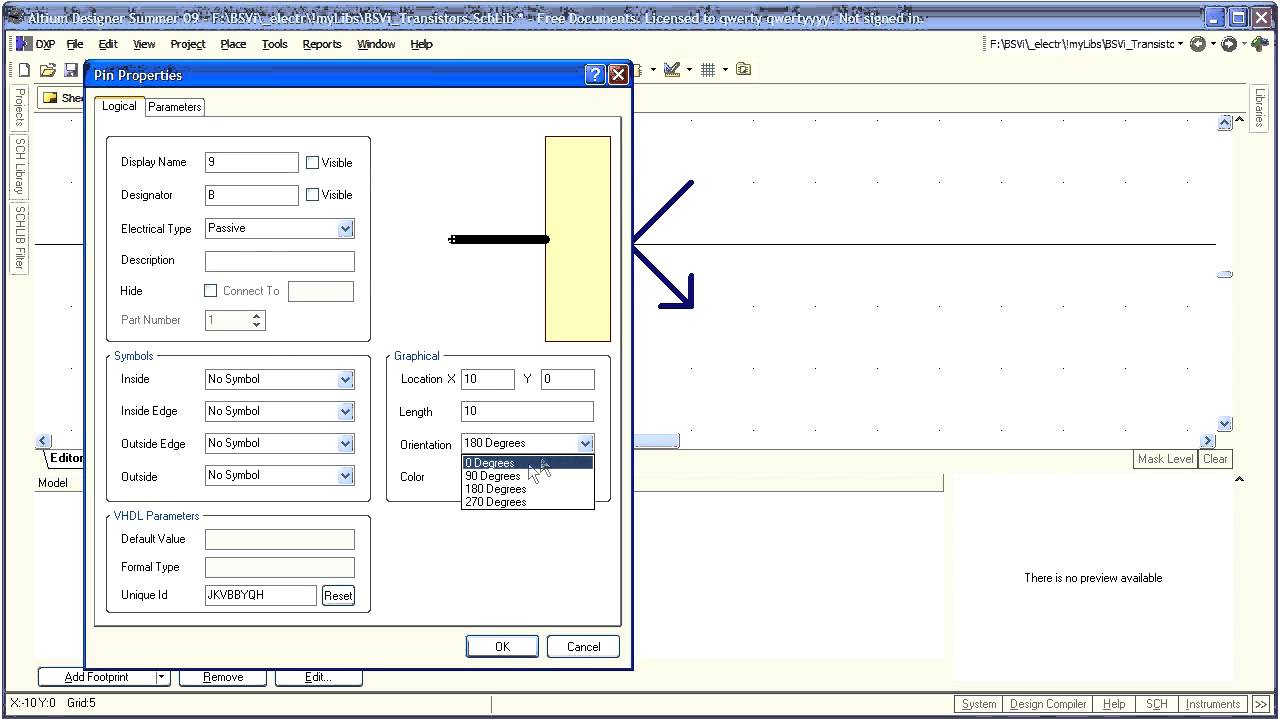Click the navigate back arrow icon
The width and height of the screenshot is (1280, 720).
(x=1197, y=44)
